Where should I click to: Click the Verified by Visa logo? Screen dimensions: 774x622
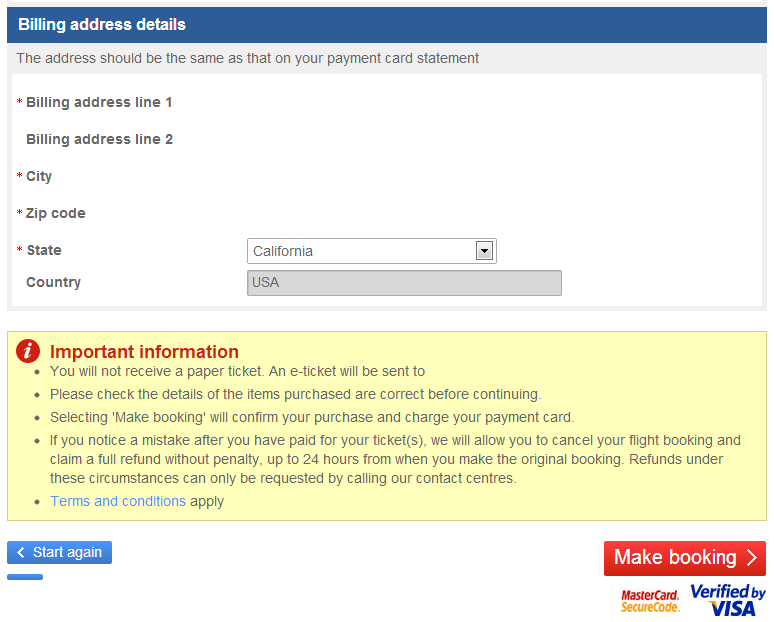pos(728,600)
